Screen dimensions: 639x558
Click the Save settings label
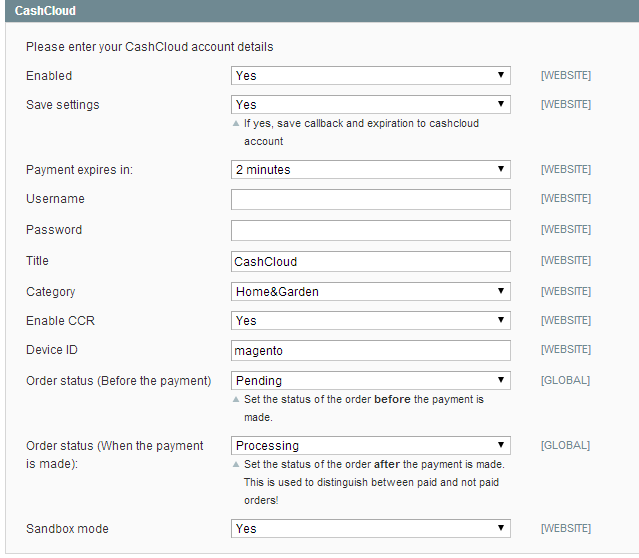[63, 105]
